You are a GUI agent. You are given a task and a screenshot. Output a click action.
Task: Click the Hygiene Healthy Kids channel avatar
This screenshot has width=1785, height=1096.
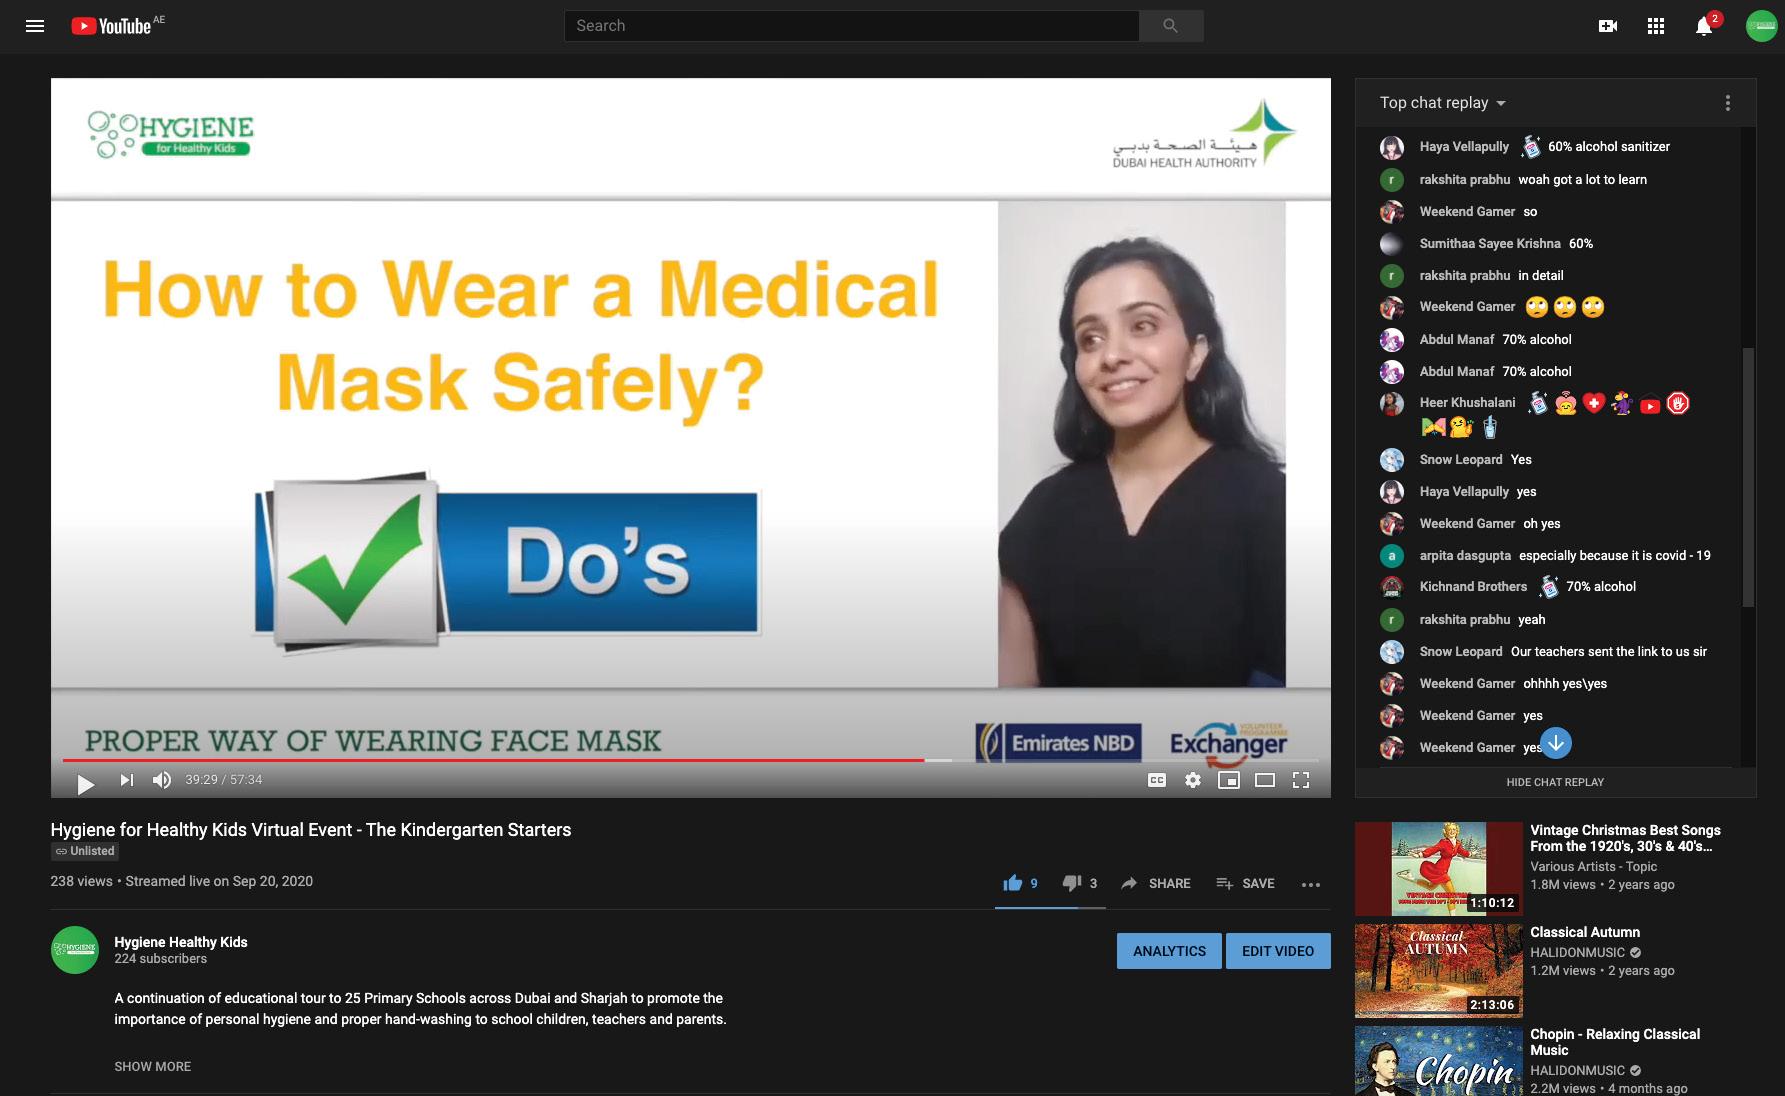click(75, 950)
